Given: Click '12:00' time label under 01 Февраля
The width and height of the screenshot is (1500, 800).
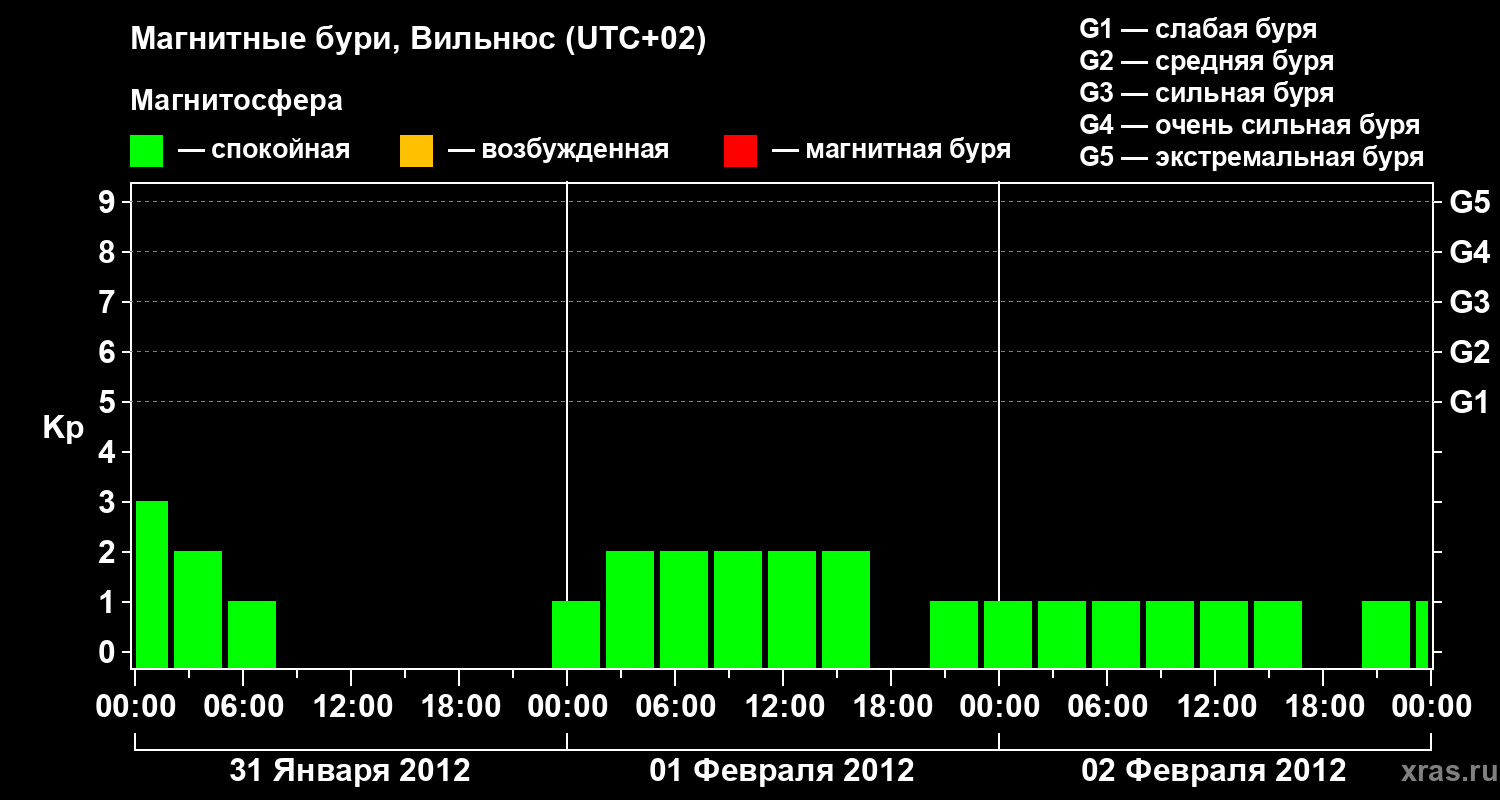Looking at the screenshot, I should [783, 707].
